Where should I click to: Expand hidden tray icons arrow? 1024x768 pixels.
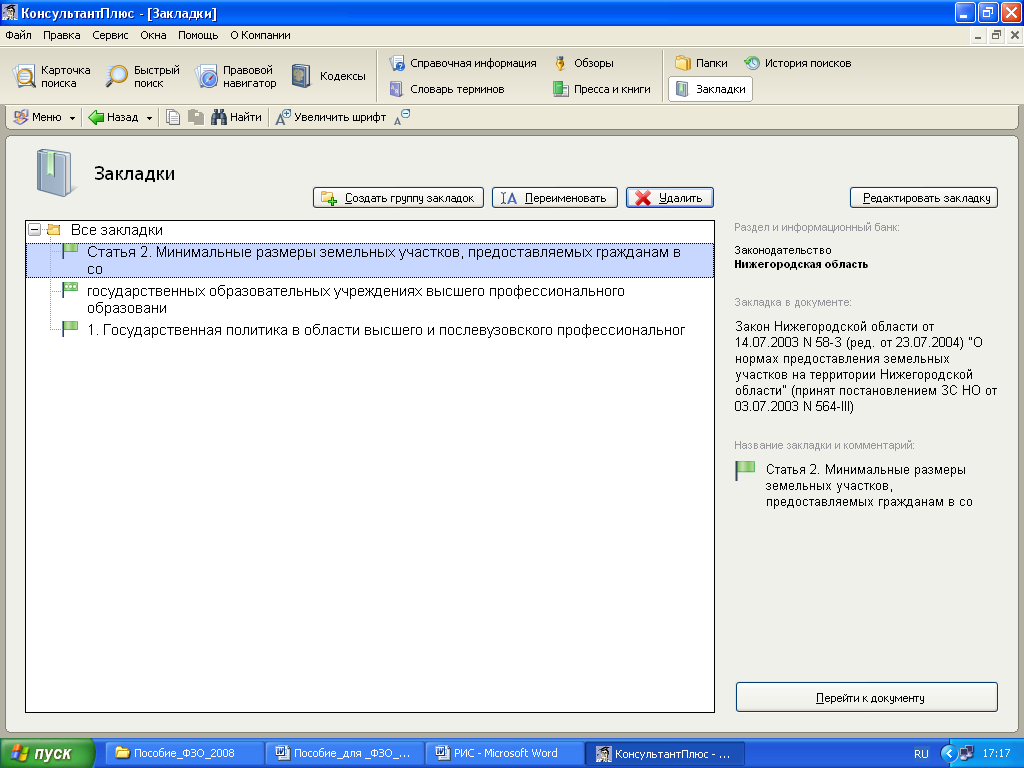coord(948,754)
